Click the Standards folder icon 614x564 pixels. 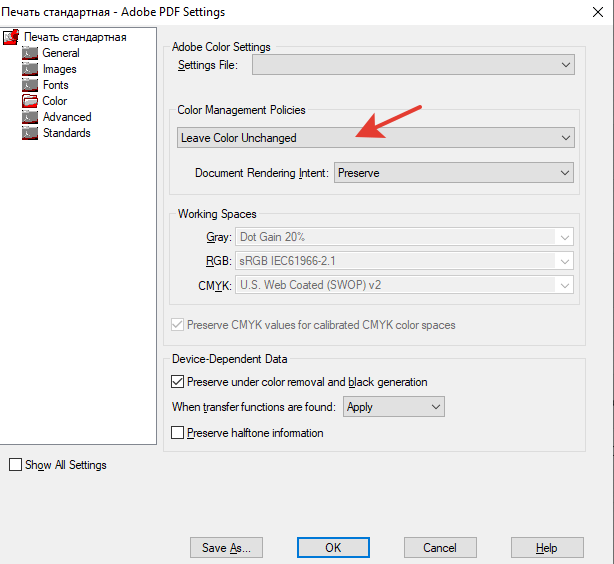click(x=30, y=133)
